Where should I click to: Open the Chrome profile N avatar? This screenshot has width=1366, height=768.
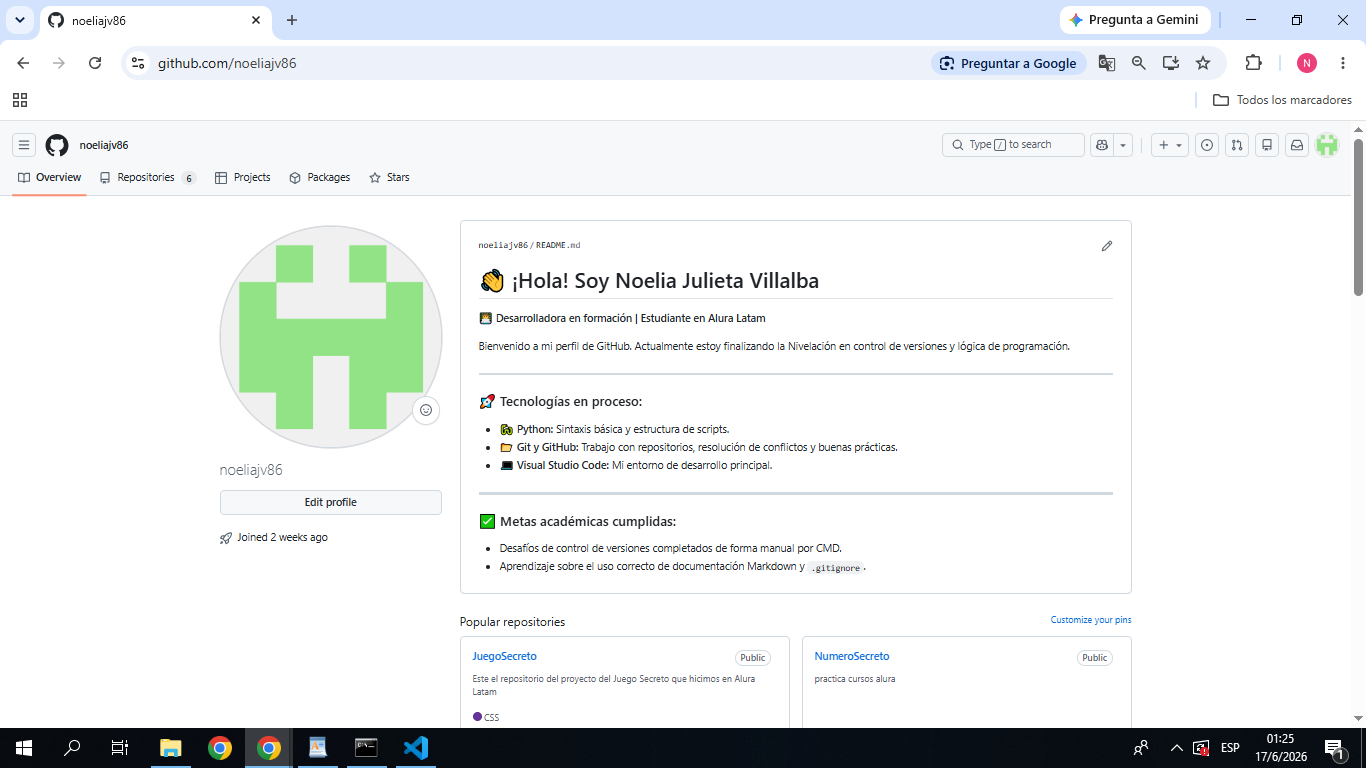pos(1307,63)
